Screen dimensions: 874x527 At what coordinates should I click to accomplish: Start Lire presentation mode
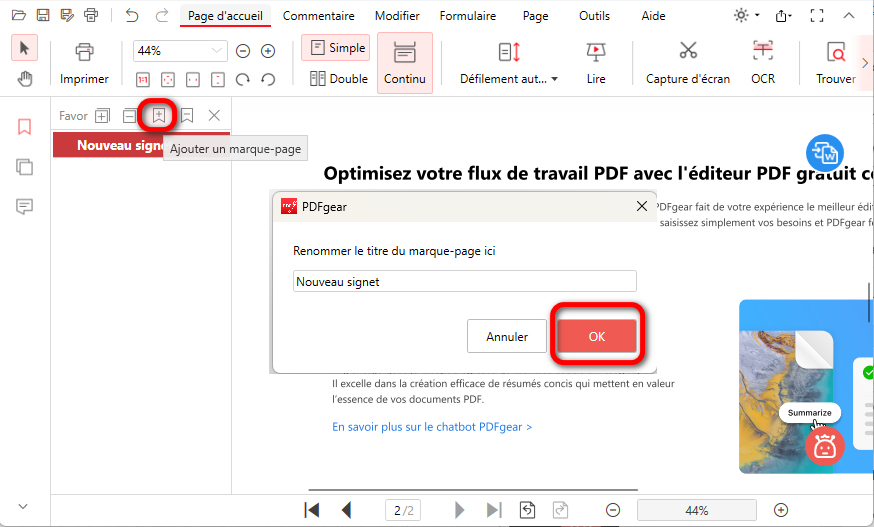(x=596, y=64)
